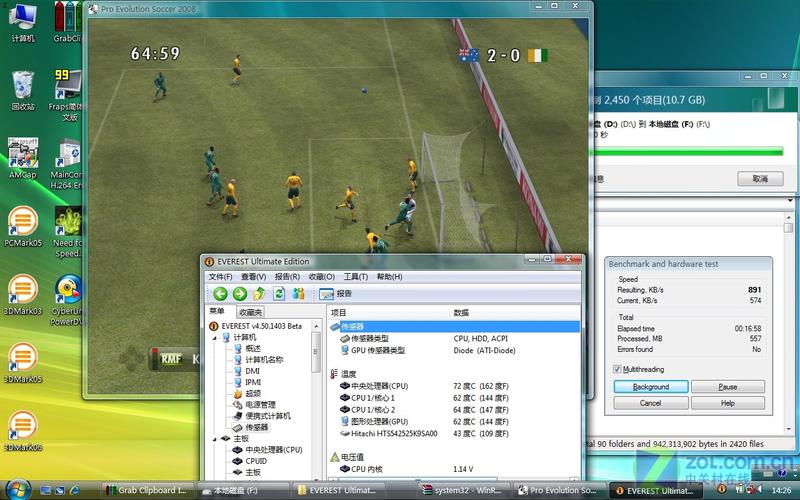Click the EVEREST tree vertical scrollbar thumb
800x500 pixels.
click(x=316, y=352)
